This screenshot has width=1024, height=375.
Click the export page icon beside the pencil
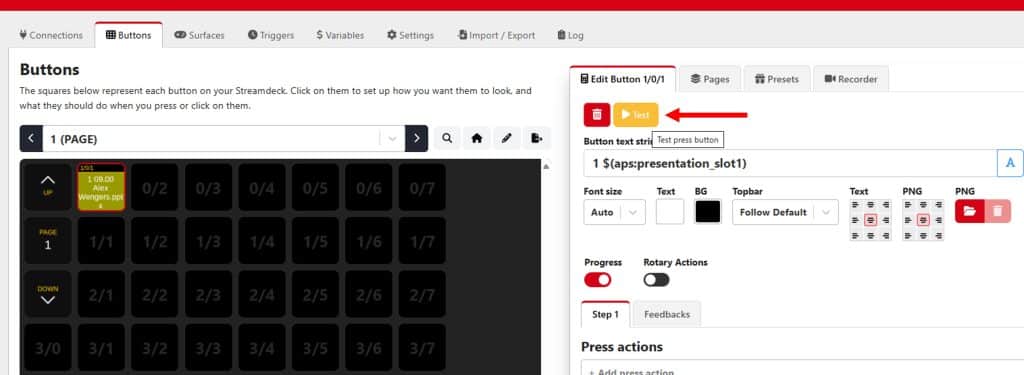coord(537,139)
